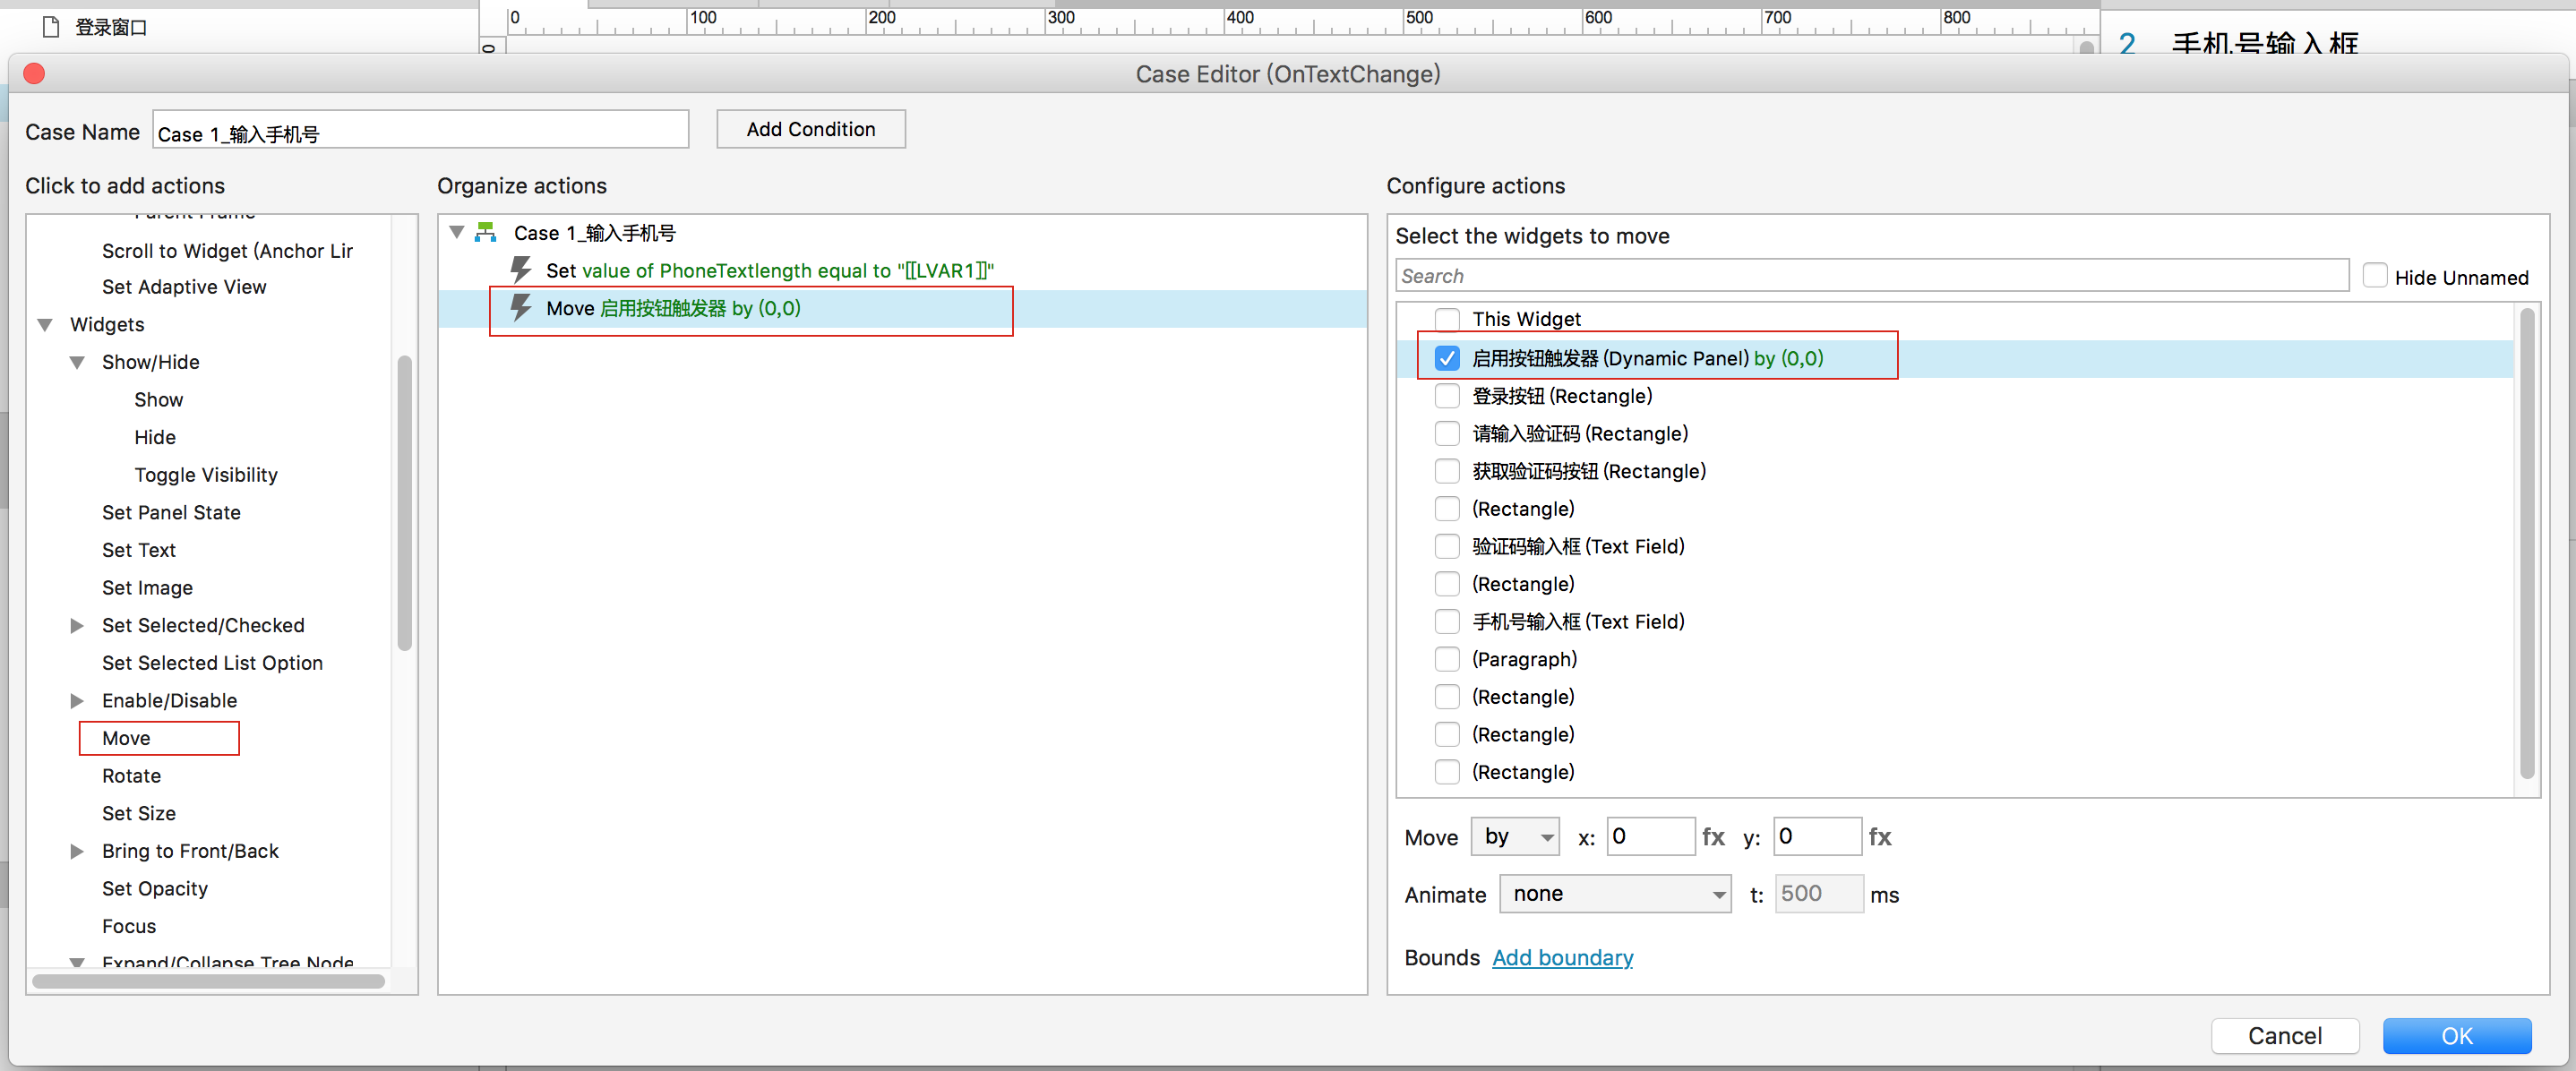The width and height of the screenshot is (2576, 1071).
Task: Enable the Hide Unnamed checkbox
Action: 2374,276
